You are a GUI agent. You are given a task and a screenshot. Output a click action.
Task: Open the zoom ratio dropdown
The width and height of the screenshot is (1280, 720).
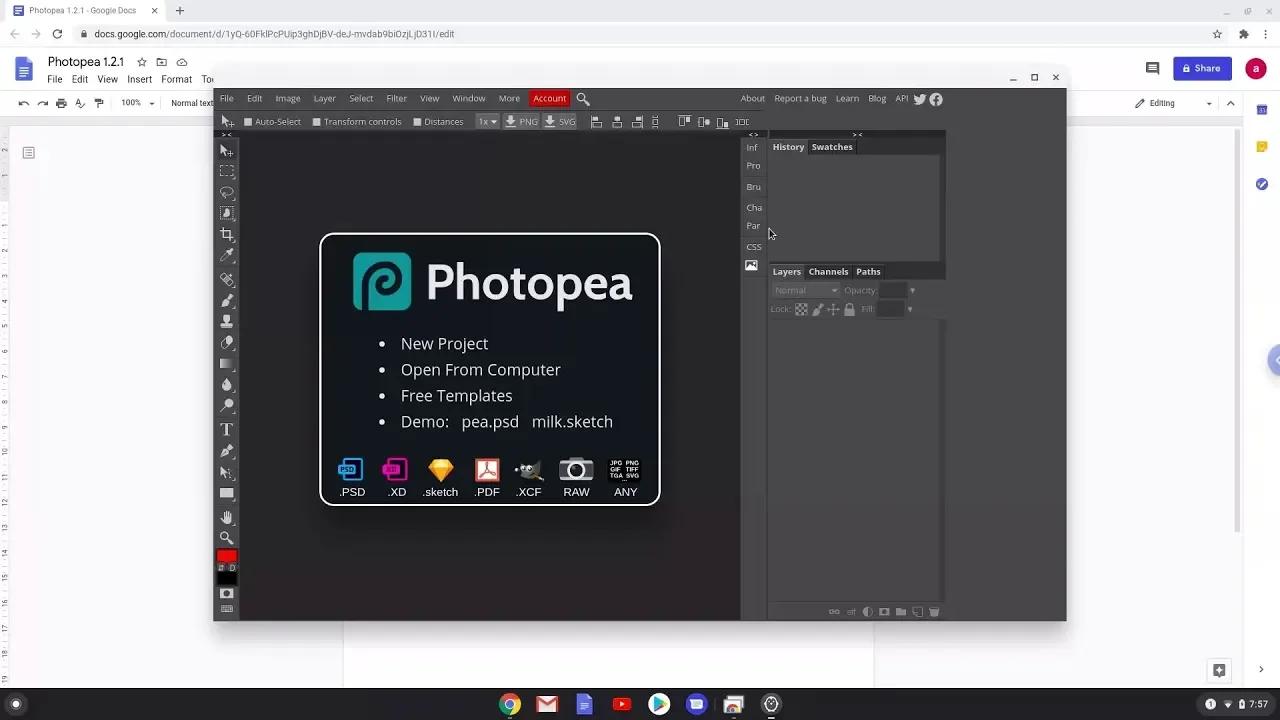487,121
